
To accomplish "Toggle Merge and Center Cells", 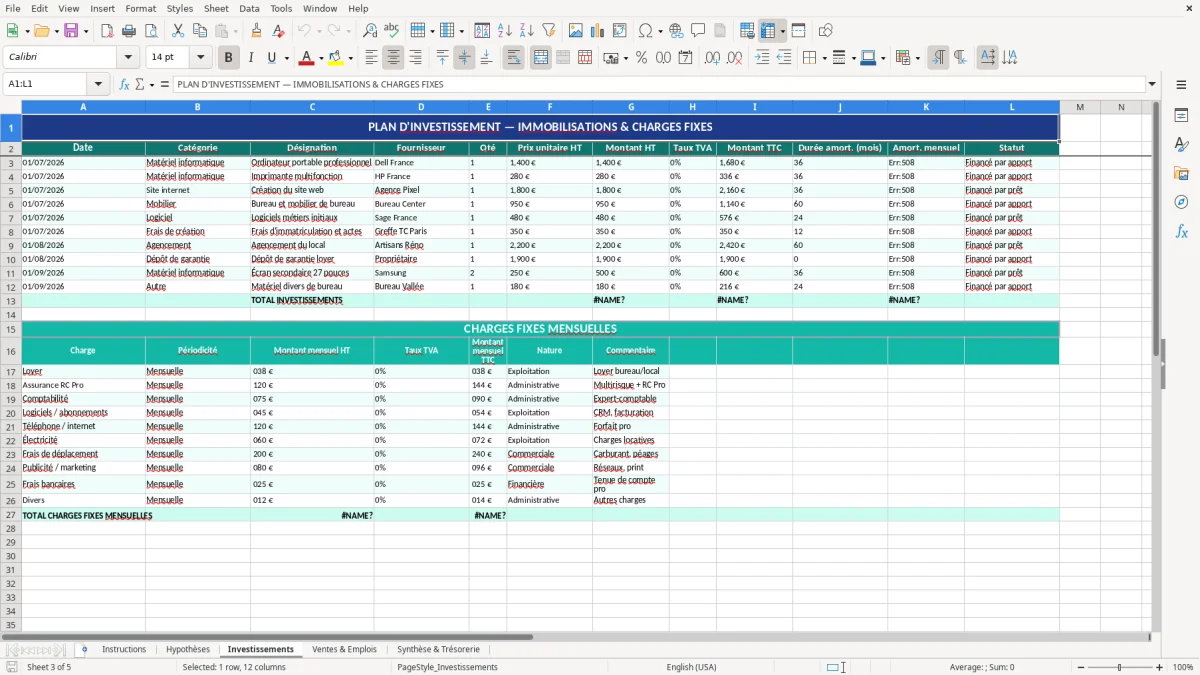I will [541, 58].
